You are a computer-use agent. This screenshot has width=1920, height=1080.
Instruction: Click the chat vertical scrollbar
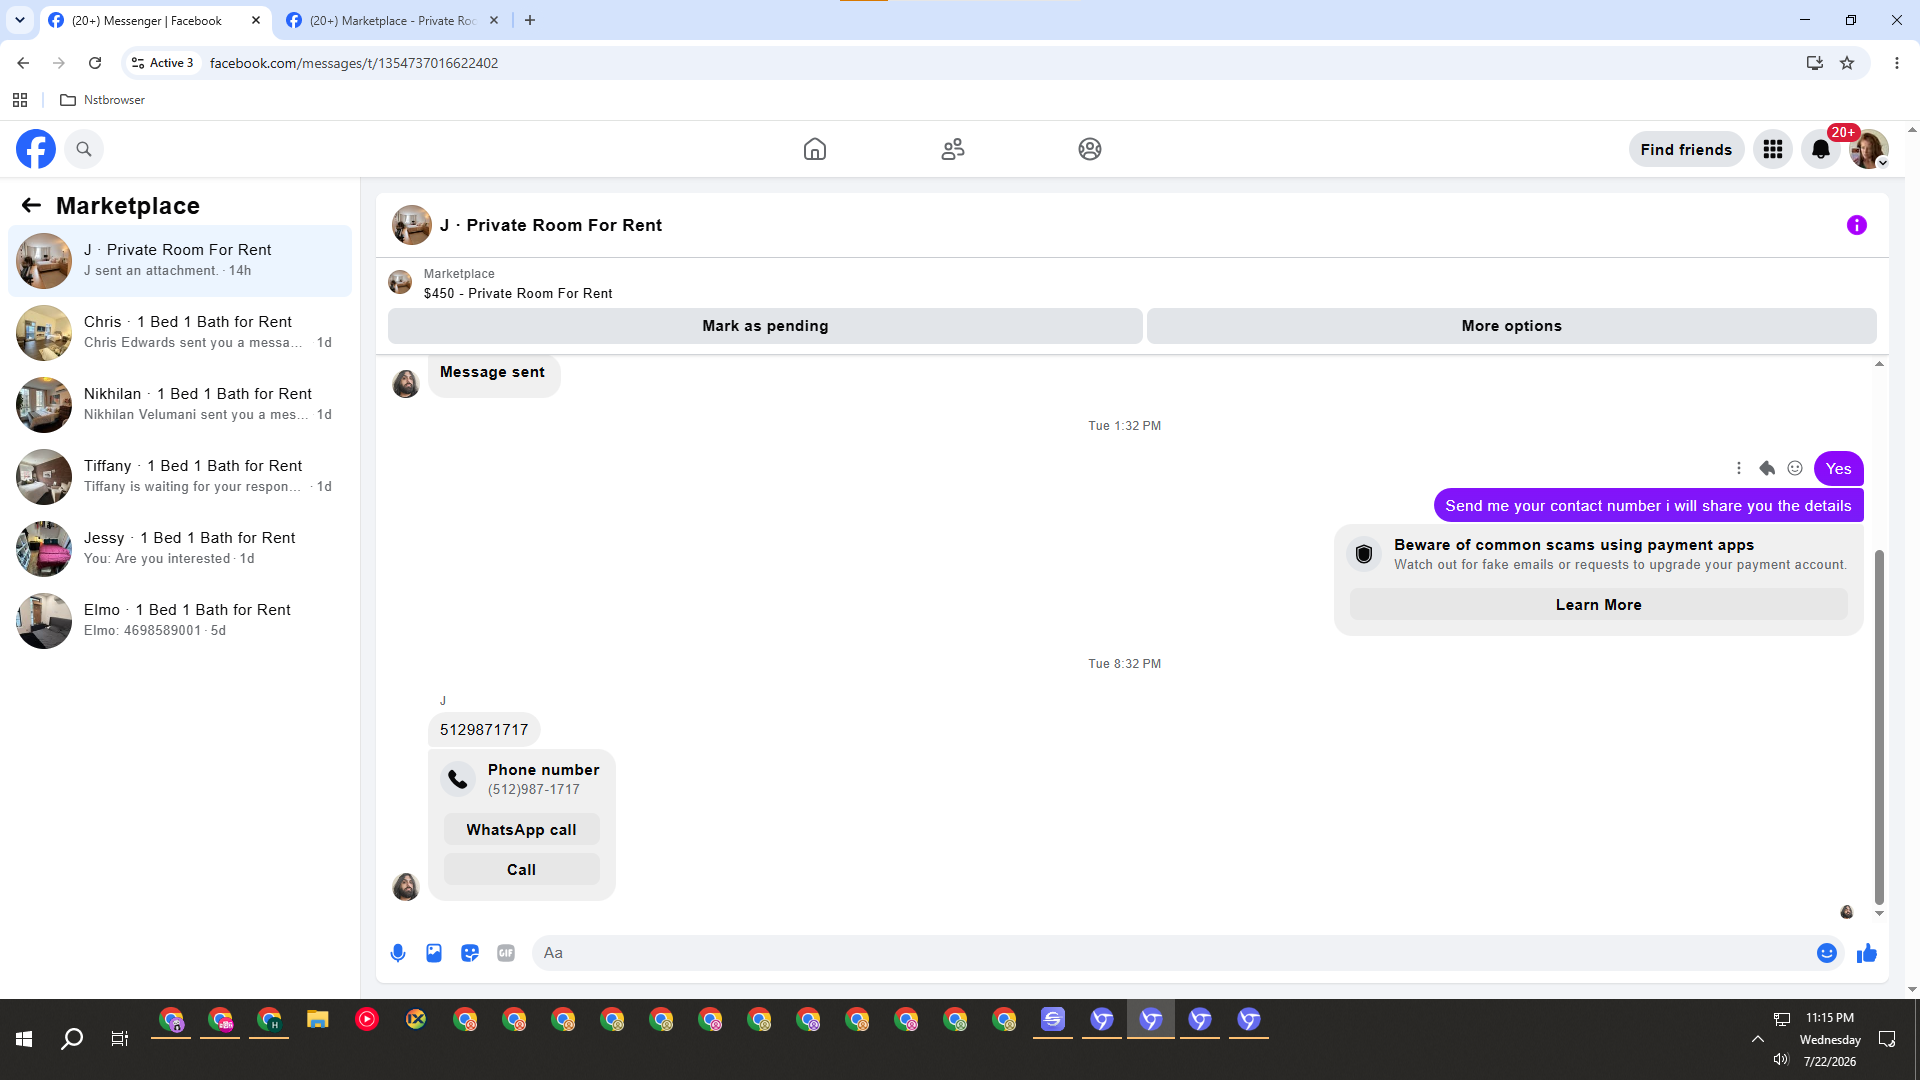pos(1879,726)
